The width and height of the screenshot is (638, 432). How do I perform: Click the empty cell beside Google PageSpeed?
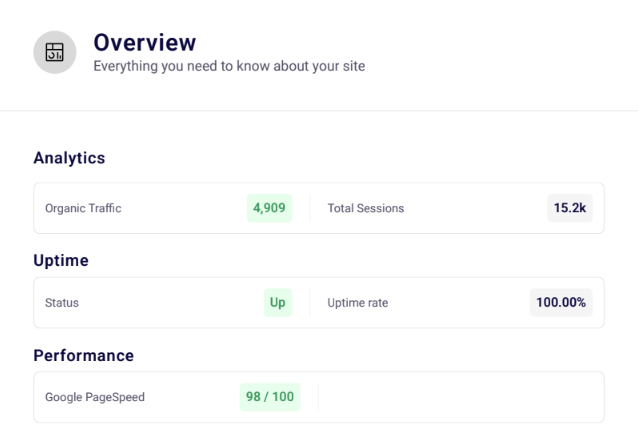click(x=460, y=397)
